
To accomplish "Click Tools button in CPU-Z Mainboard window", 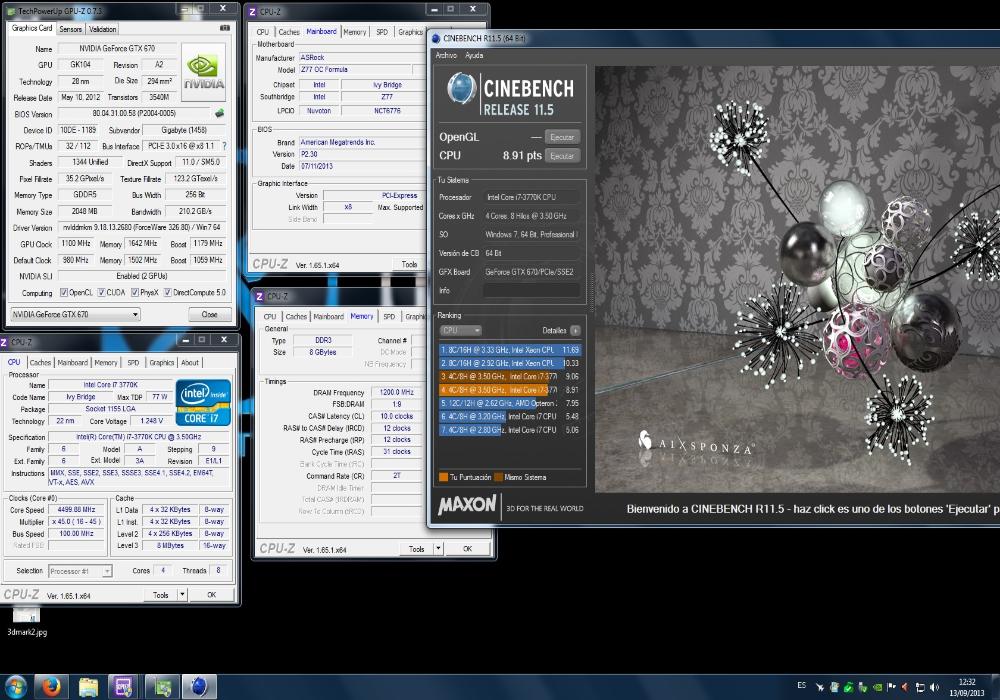I will 409,264.
